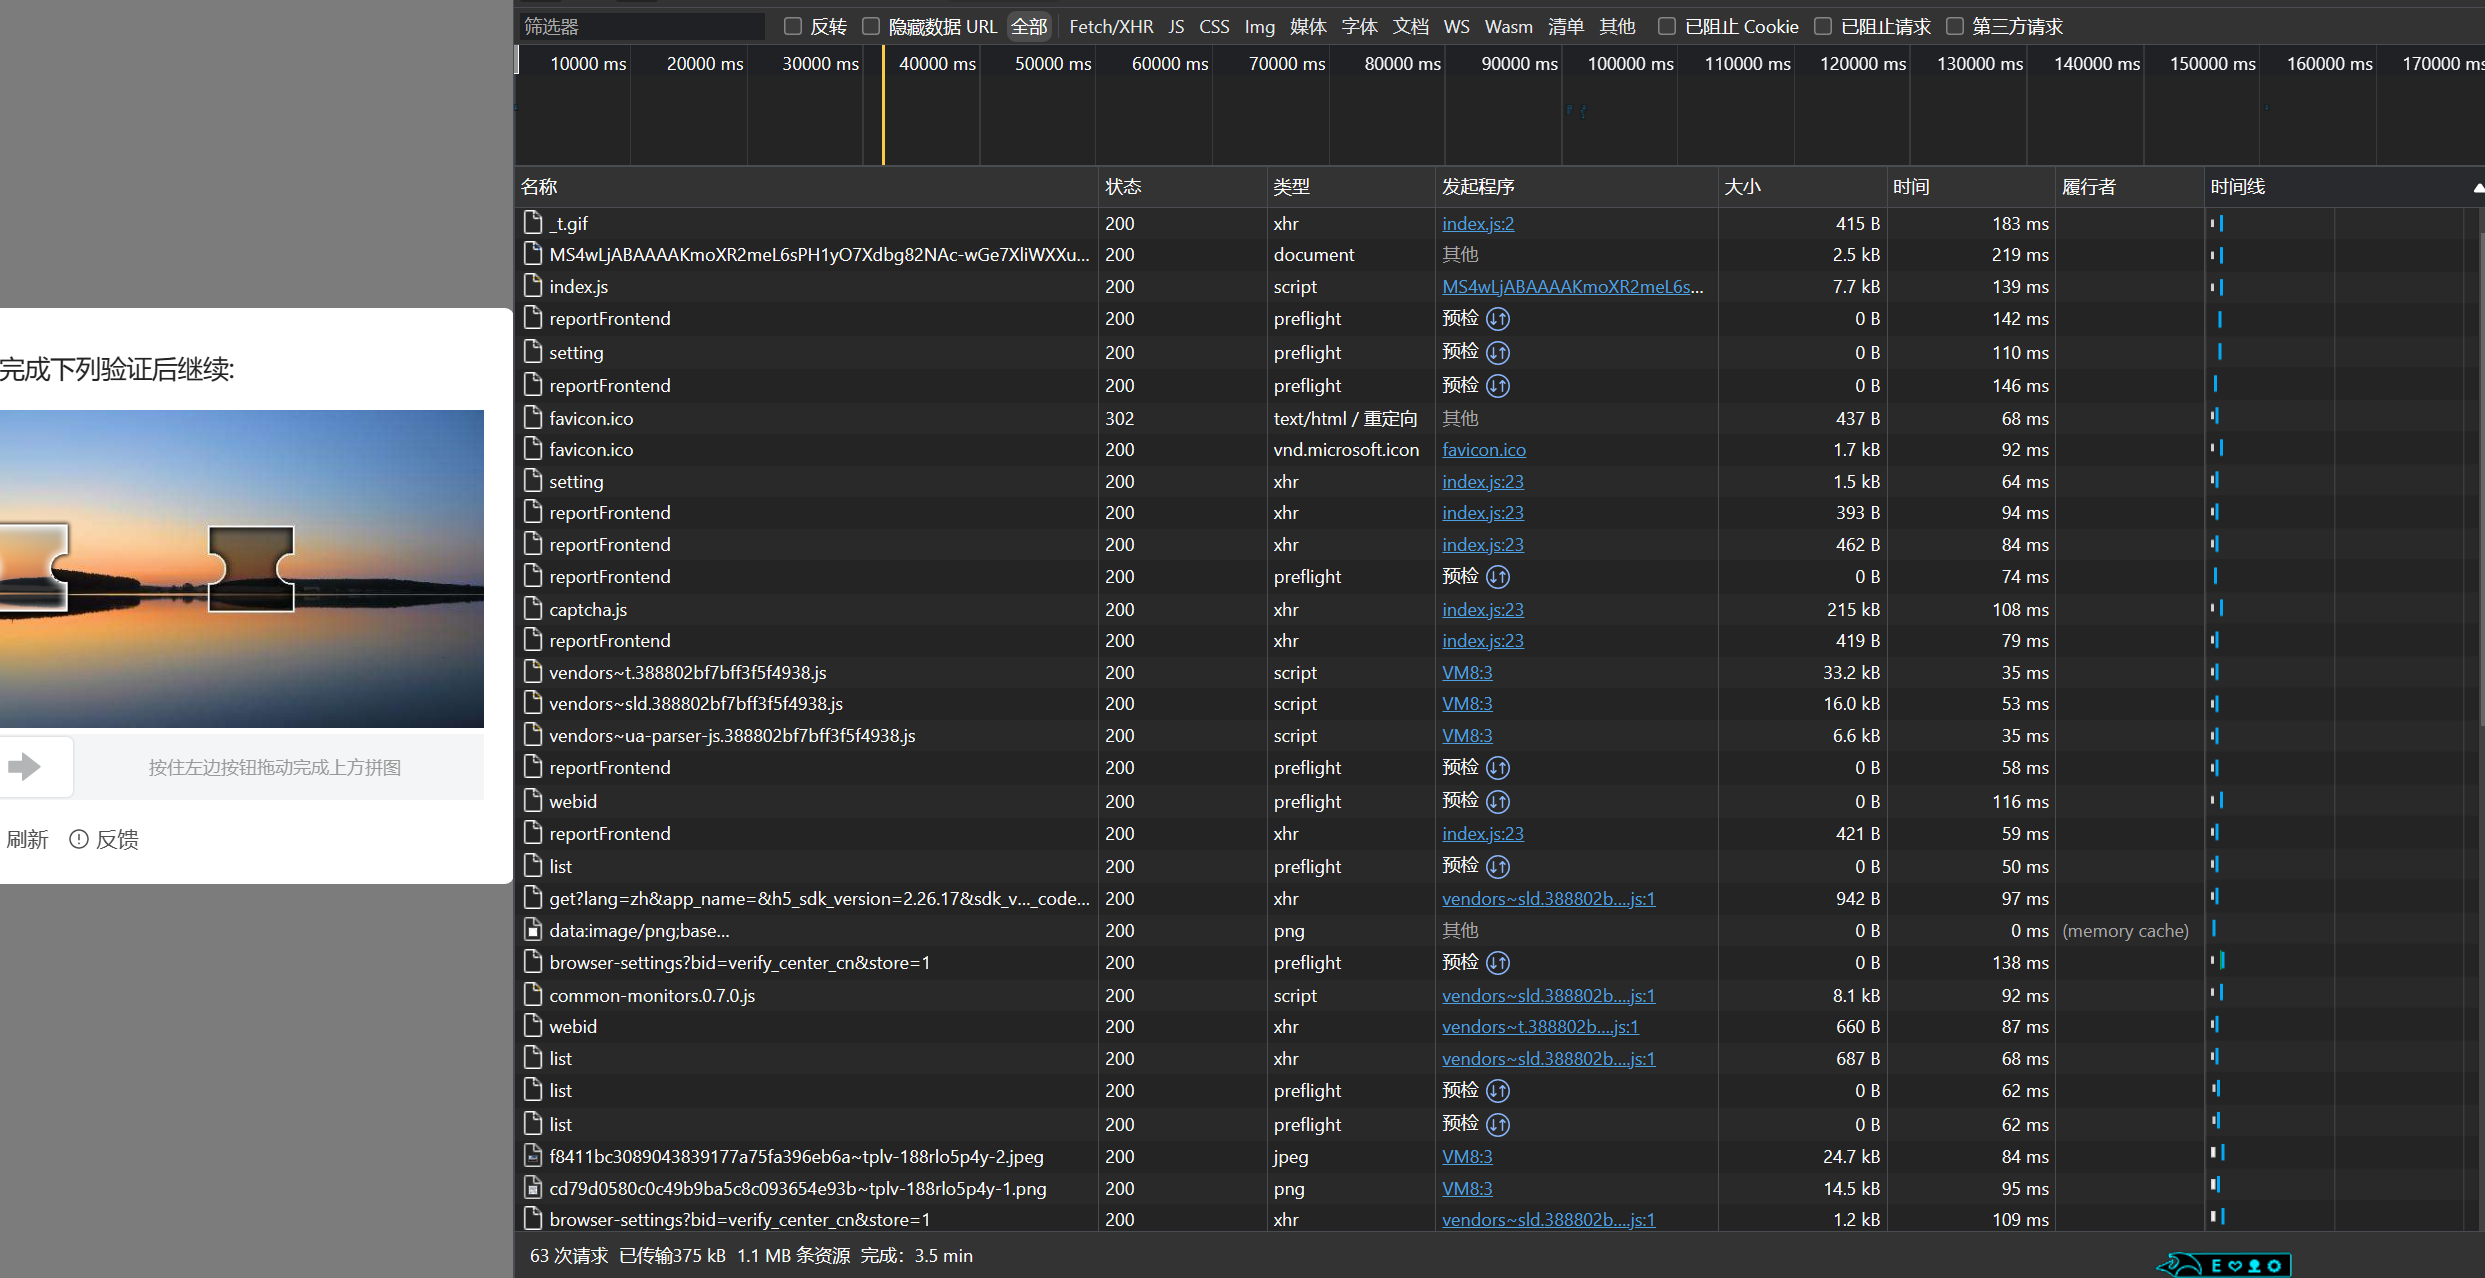
Task: Click the feedback exclamation icon
Action: pos(79,839)
